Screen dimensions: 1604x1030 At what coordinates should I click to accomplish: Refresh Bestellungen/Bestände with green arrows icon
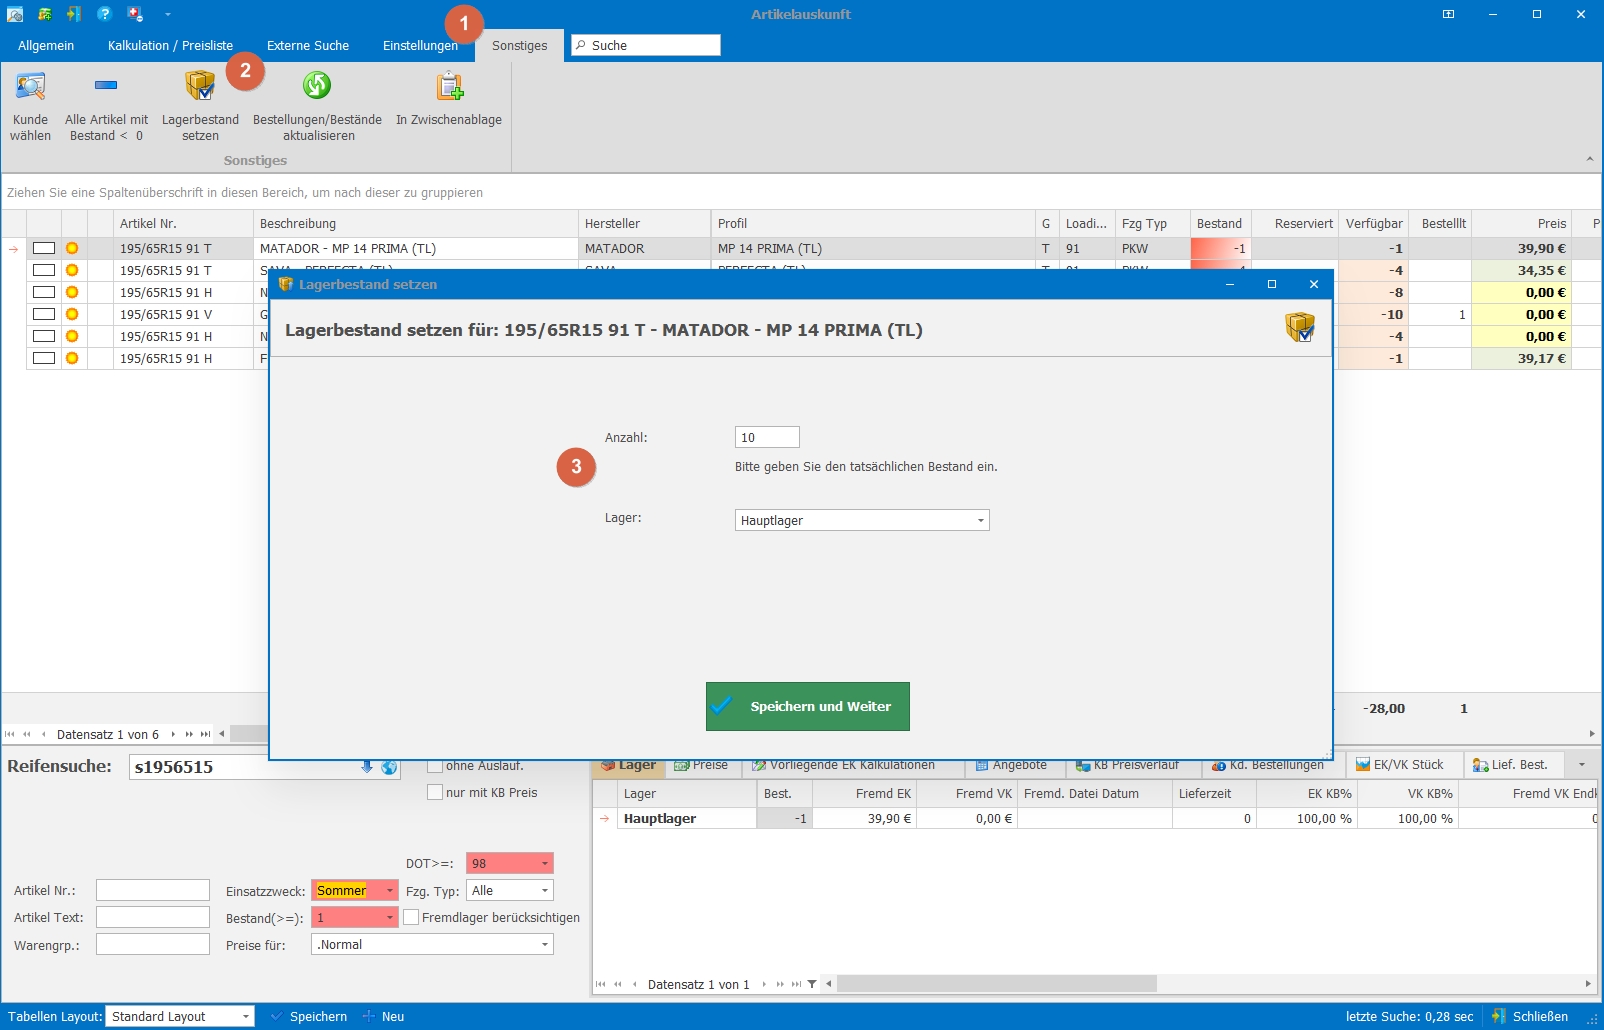[317, 86]
